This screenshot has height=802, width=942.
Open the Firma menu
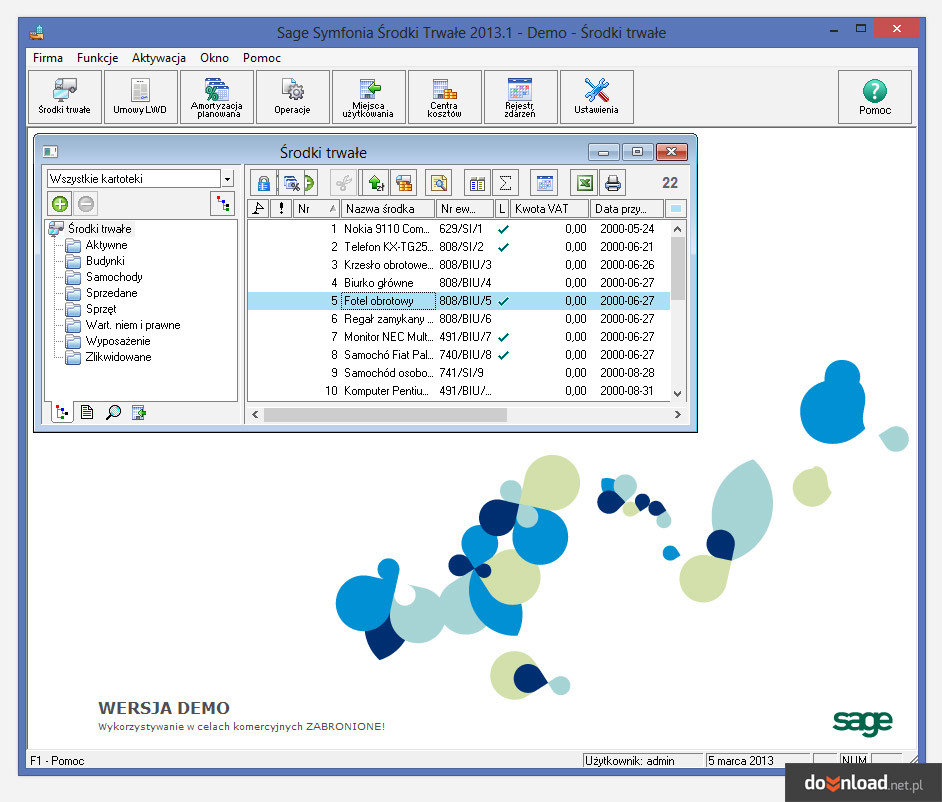click(47, 58)
